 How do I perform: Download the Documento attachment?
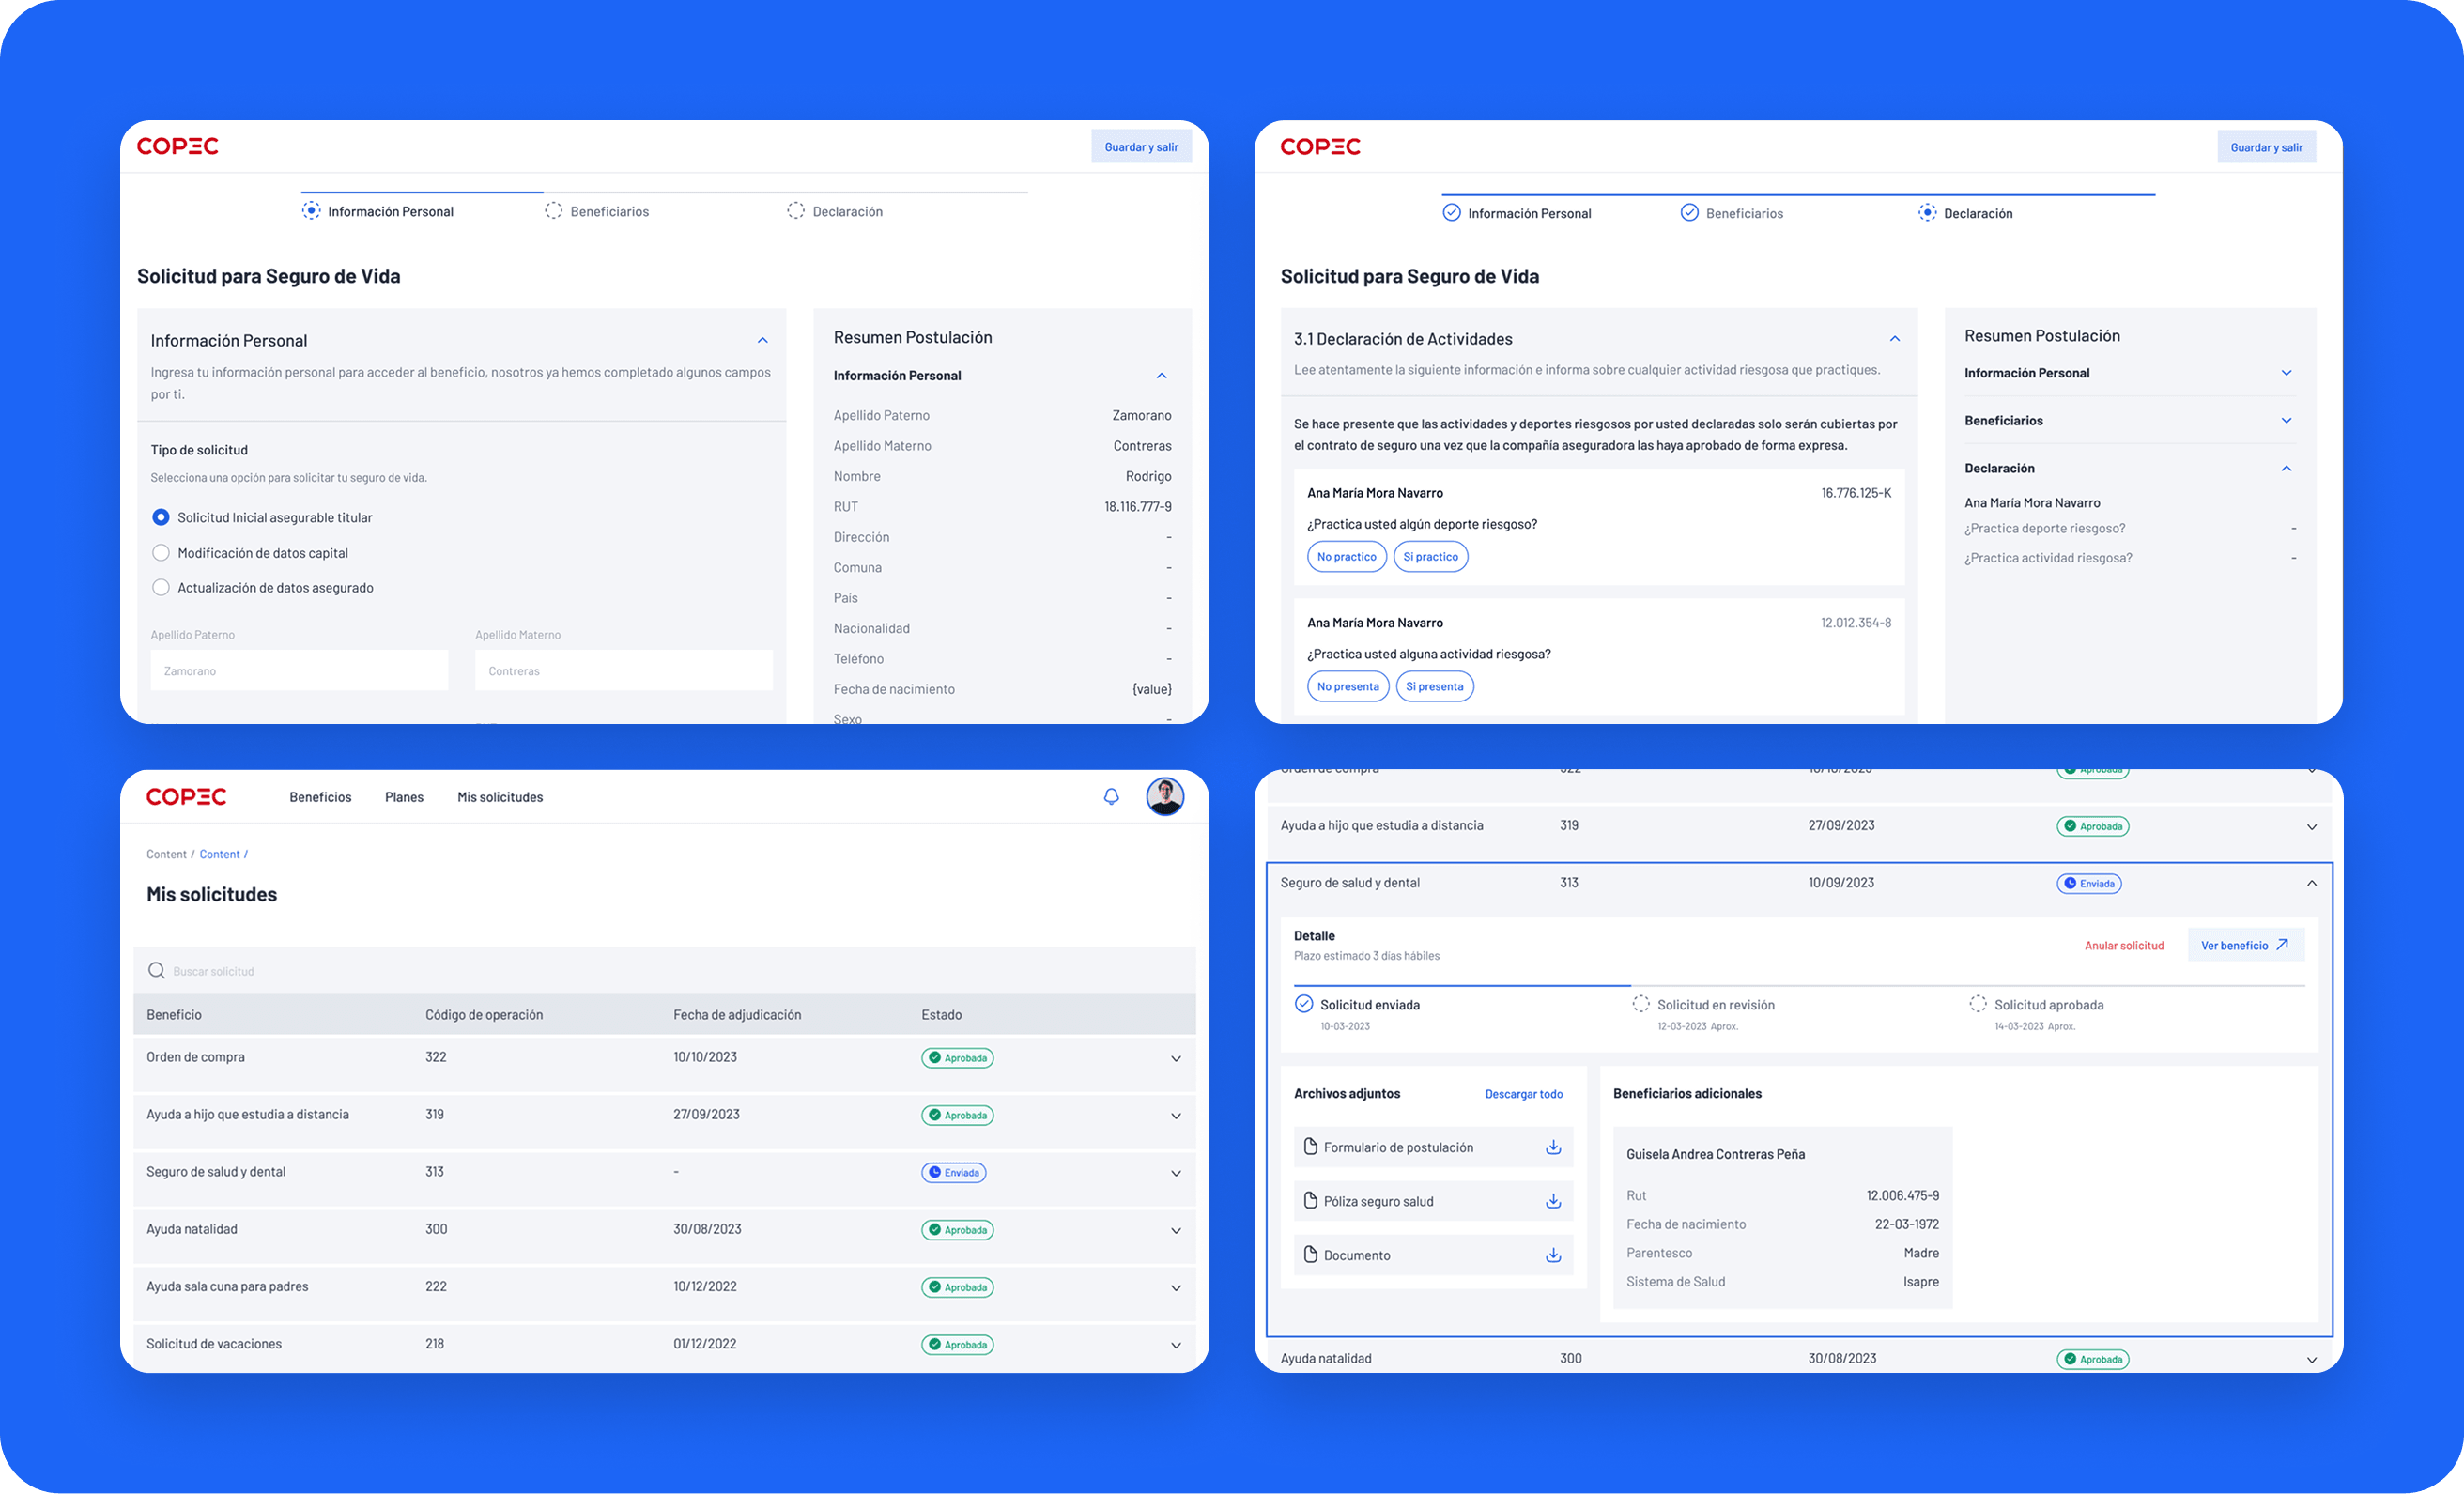point(1553,1255)
